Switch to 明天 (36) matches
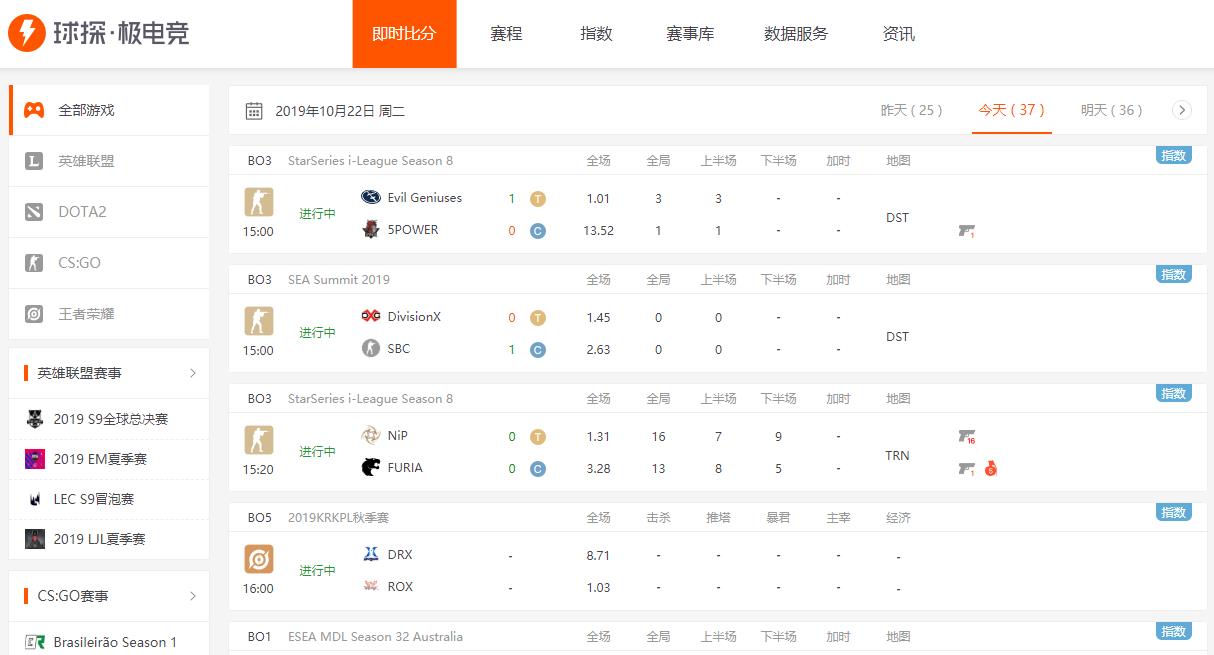Screen dimensions: 1214x655 click(x=1111, y=110)
